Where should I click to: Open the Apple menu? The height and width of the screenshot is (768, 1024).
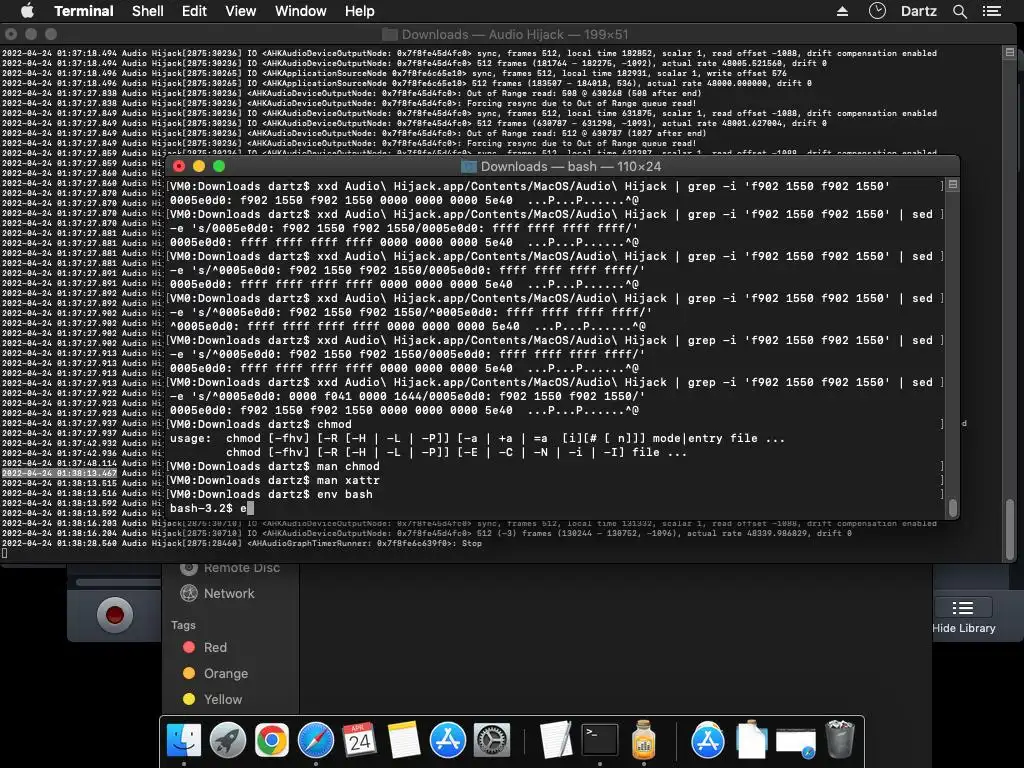27,11
